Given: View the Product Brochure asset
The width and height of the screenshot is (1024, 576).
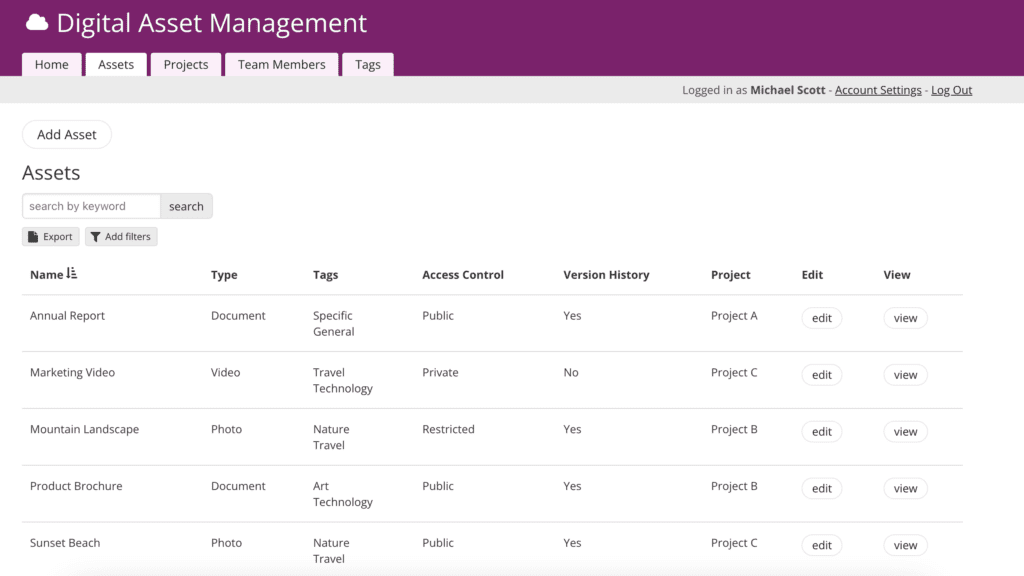Looking at the screenshot, I should tap(905, 489).
